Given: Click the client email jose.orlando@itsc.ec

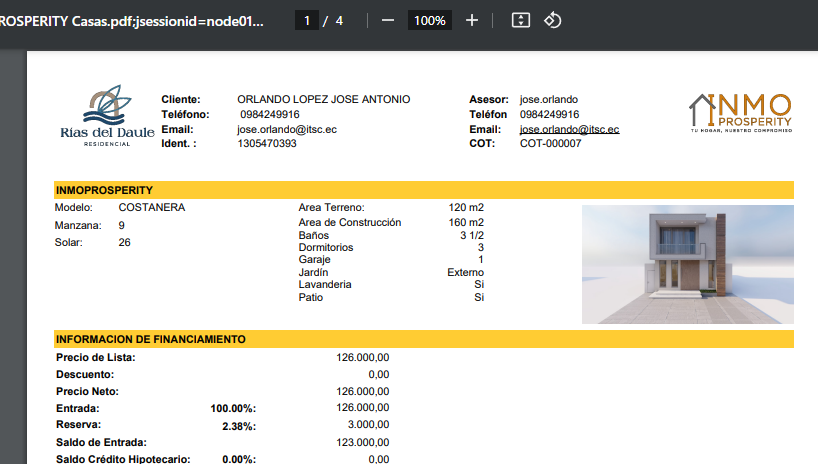Looking at the screenshot, I should point(286,129).
